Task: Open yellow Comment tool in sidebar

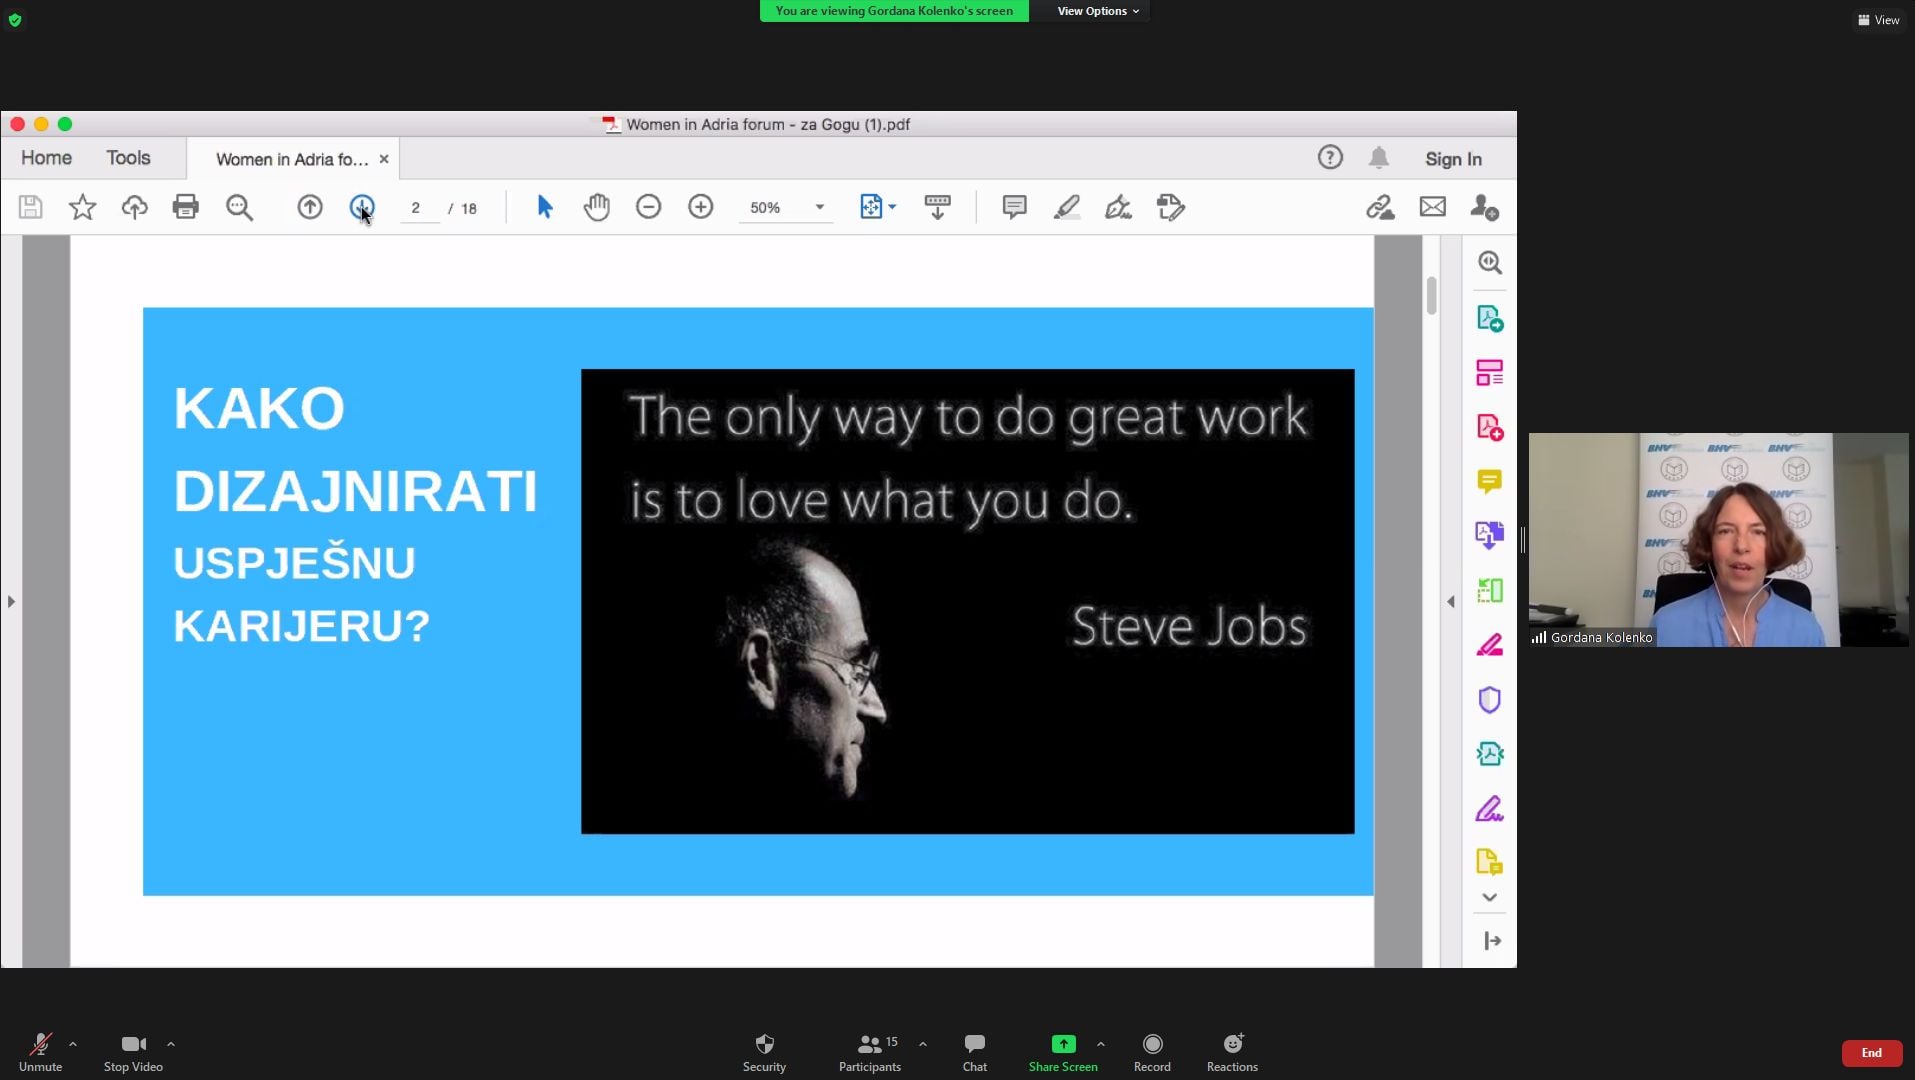Action: pos(1490,482)
